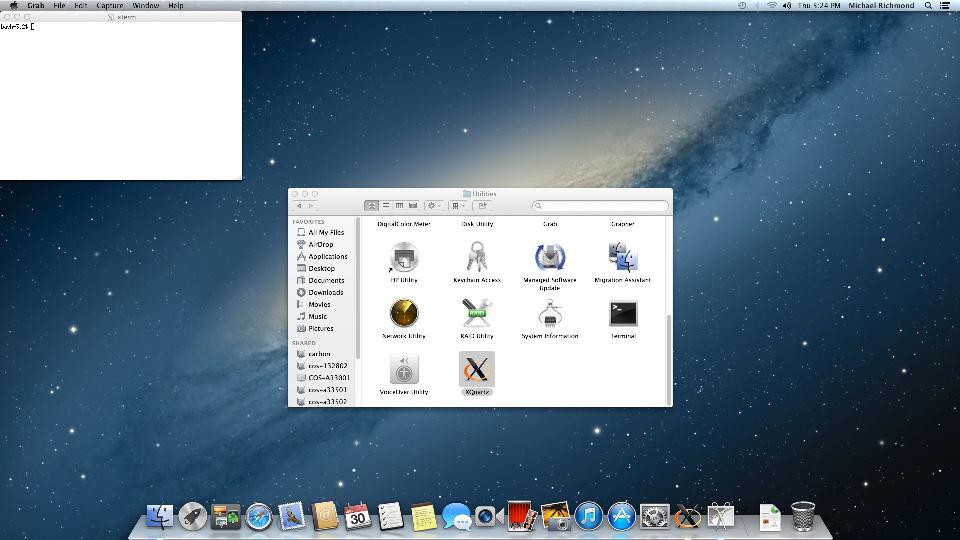The width and height of the screenshot is (960, 540).
Task: Open RAID Utility in Finder
Action: coord(477,314)
